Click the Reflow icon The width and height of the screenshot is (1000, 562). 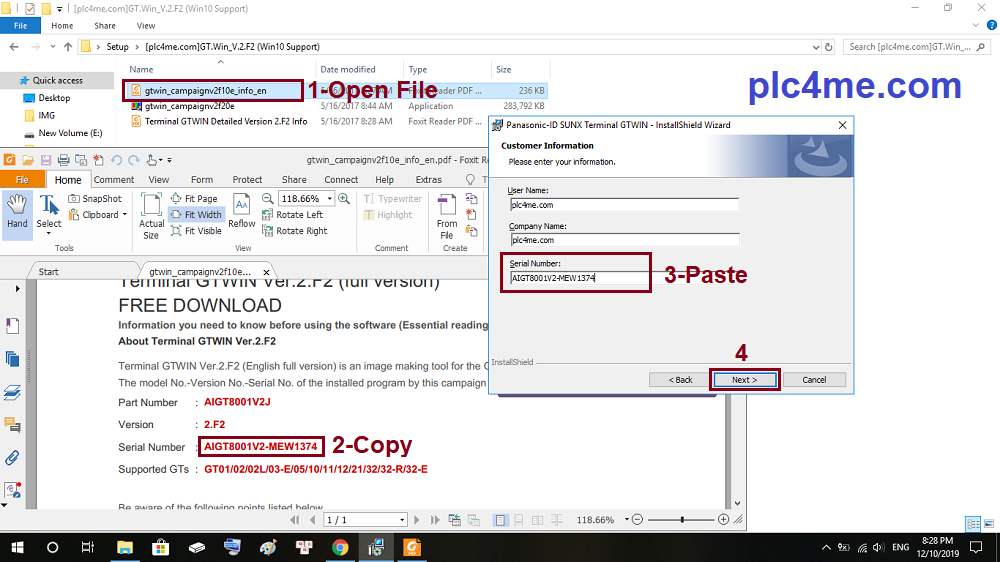pos(242,211)
